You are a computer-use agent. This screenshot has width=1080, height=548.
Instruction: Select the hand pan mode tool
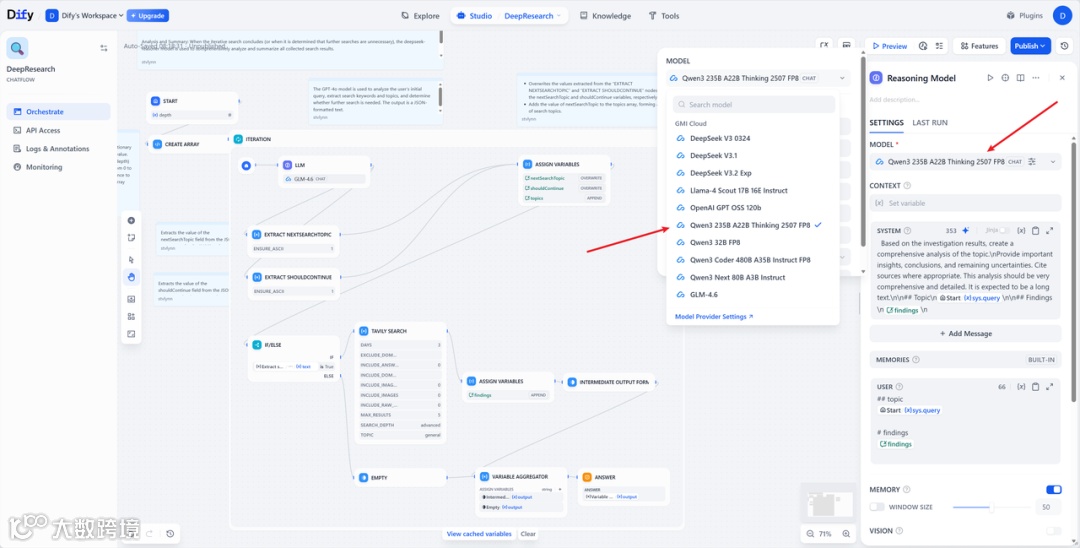[131, 277]
